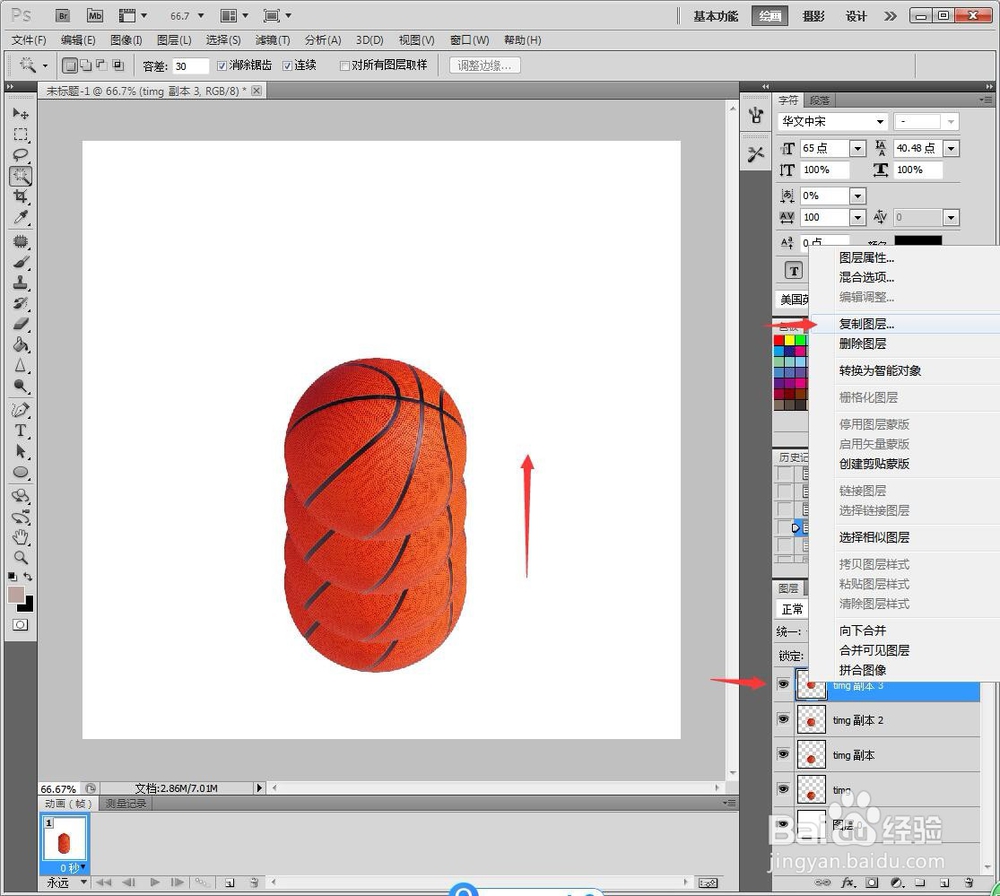
Task: Enable the 对所有图层取样 checkbox
Action: coord(345,65)
